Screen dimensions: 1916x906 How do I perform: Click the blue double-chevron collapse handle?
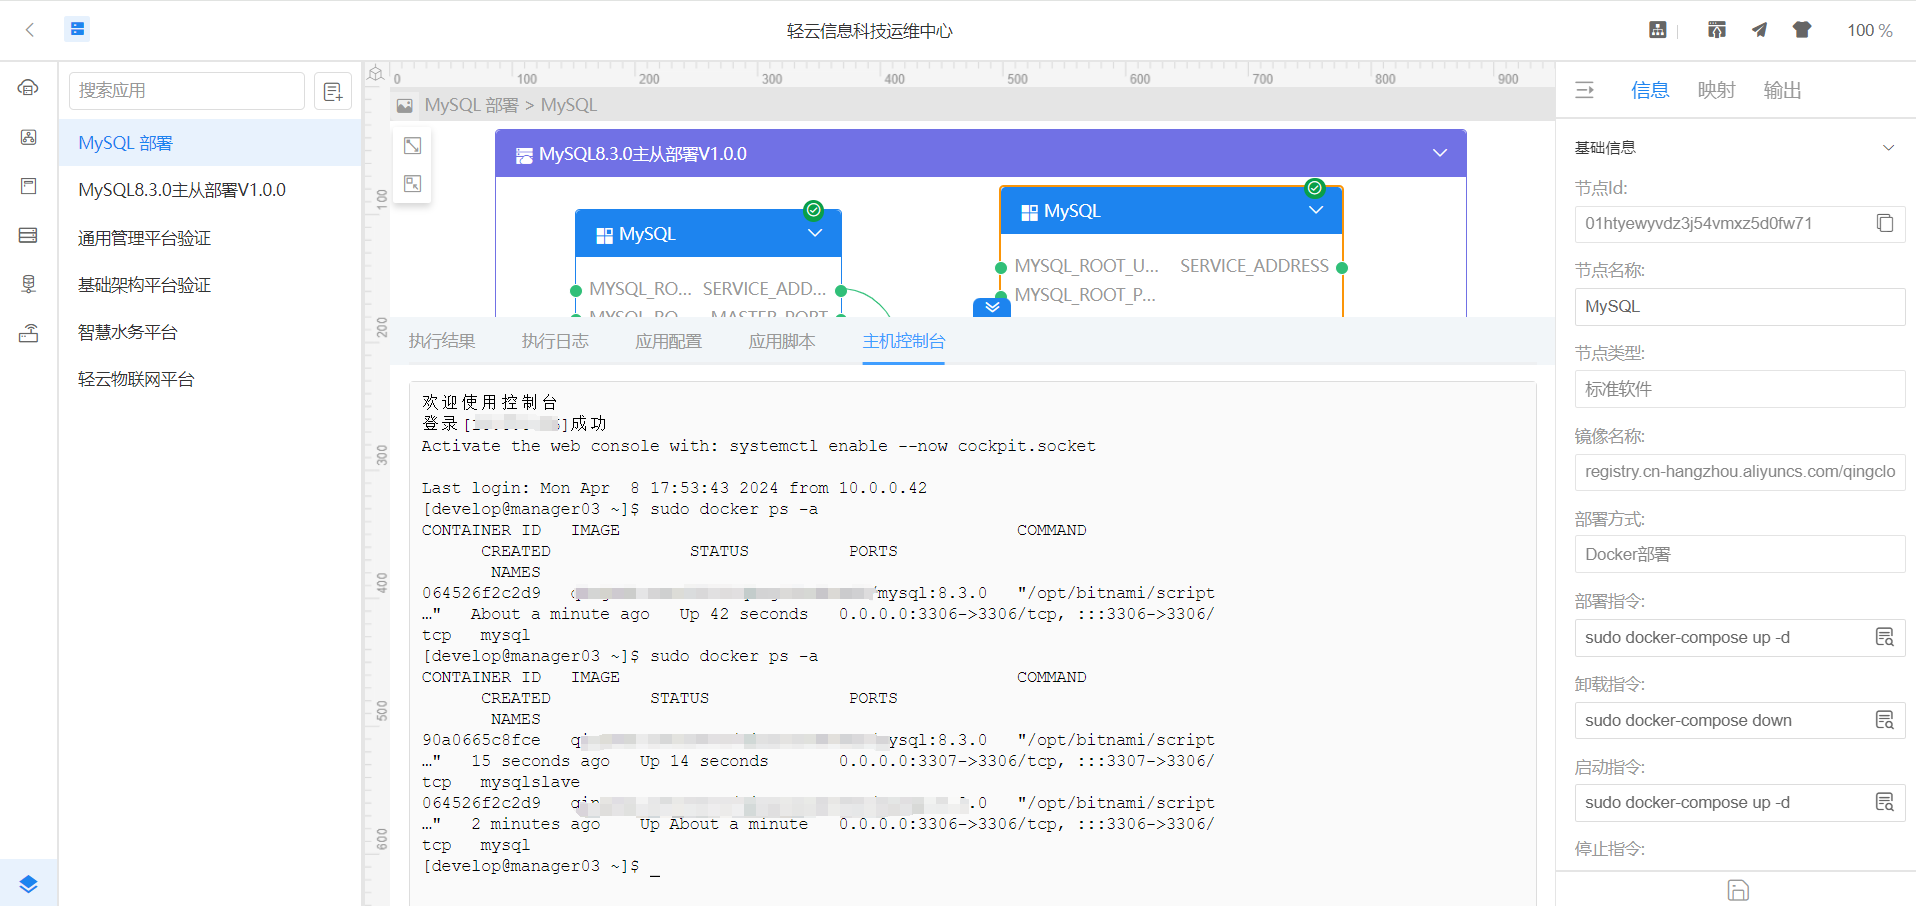[x=992, y=307]
